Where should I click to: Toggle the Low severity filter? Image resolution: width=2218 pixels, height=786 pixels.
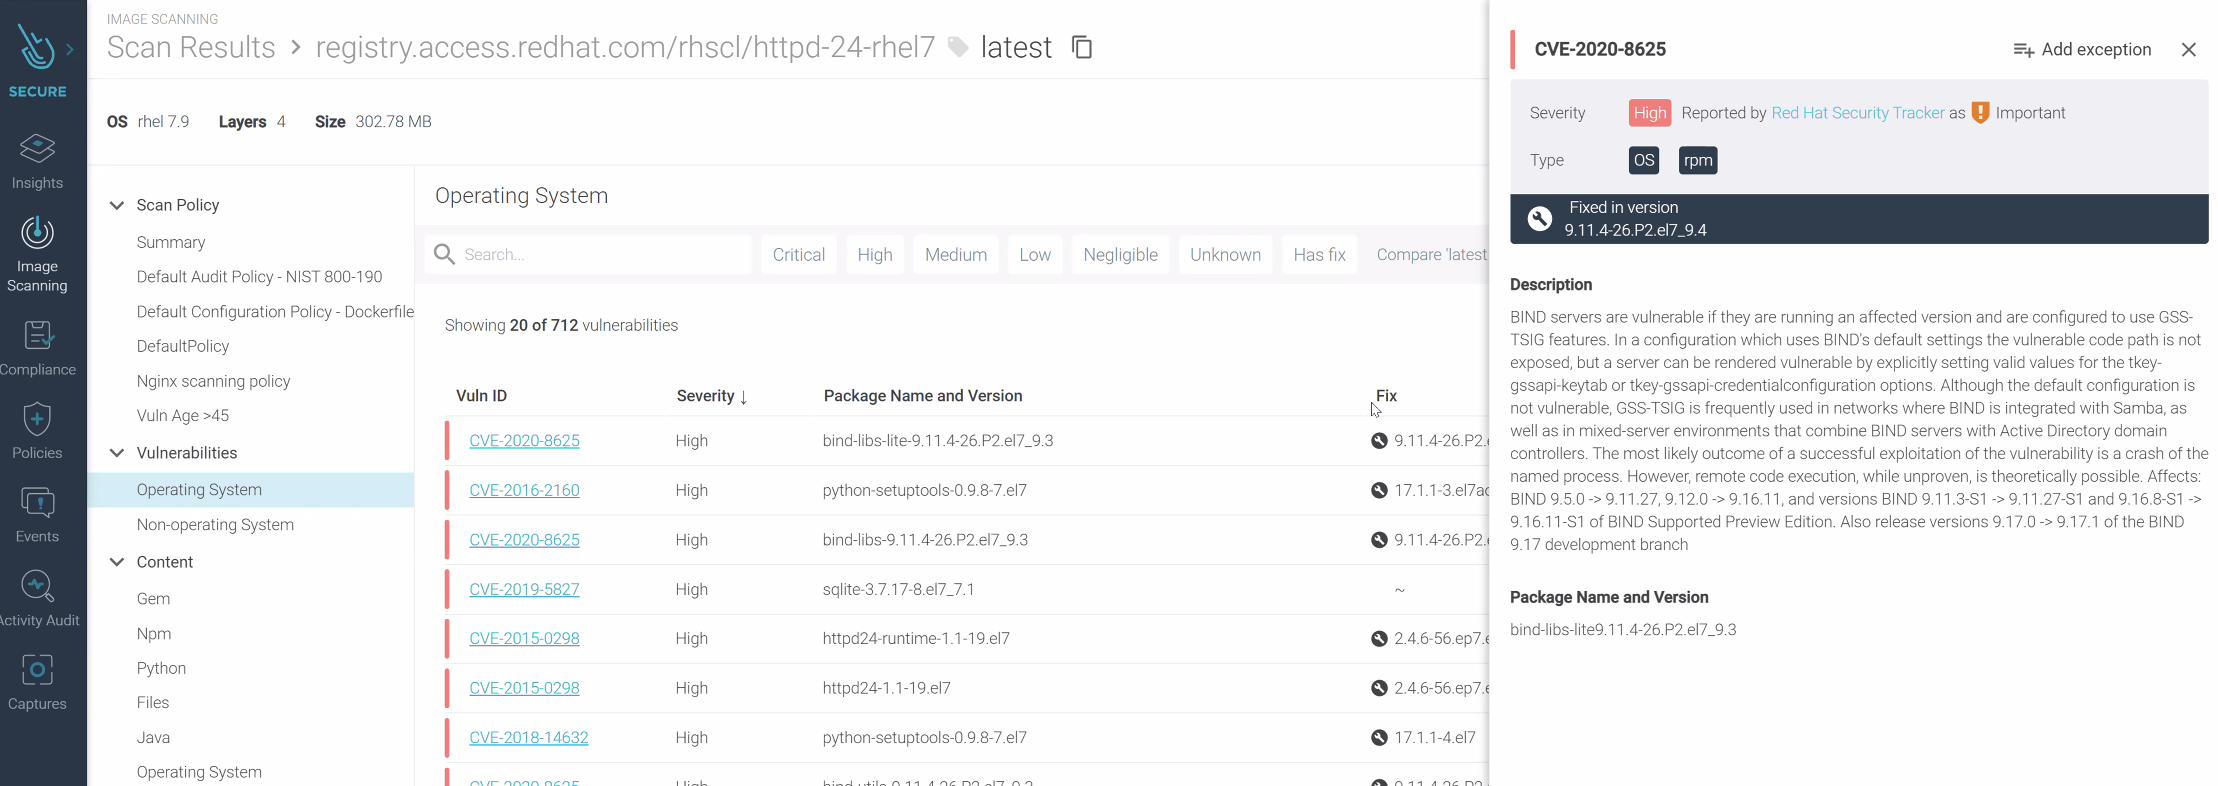click(x=1035, y=255)
